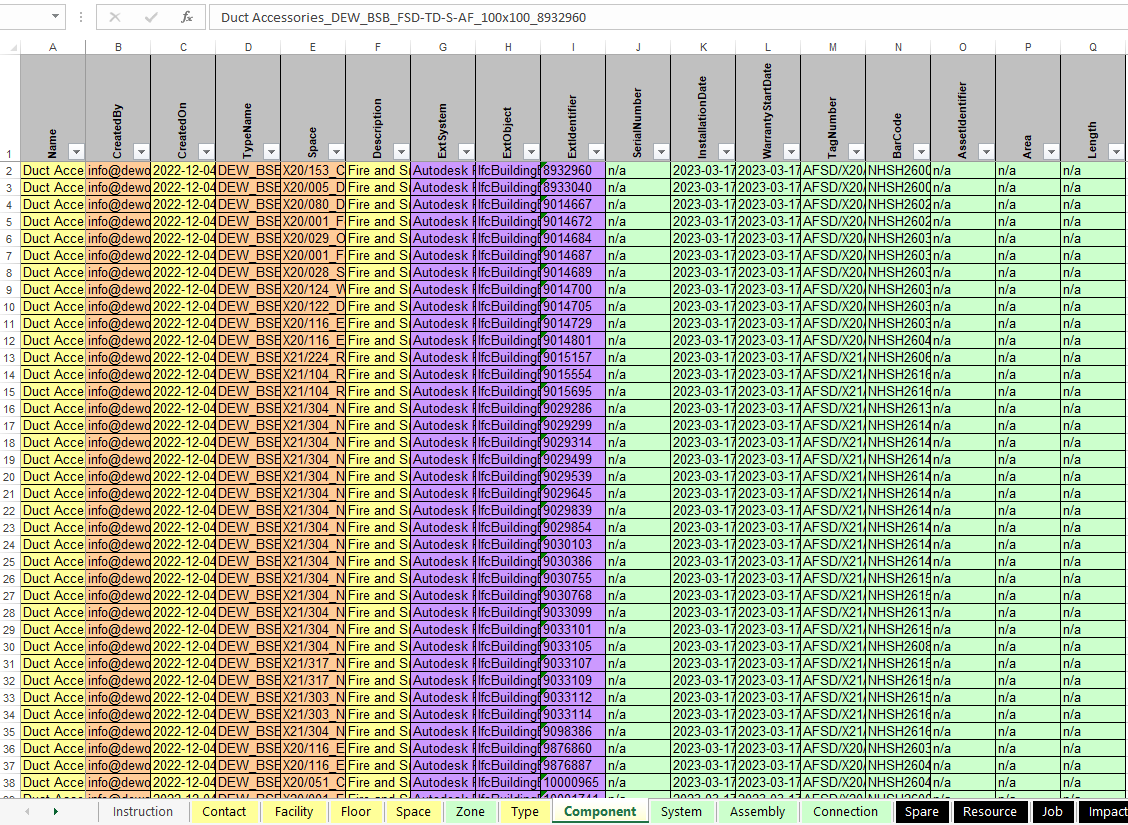Click the enter checkmark formula bar icon

(x=151, y=17)
